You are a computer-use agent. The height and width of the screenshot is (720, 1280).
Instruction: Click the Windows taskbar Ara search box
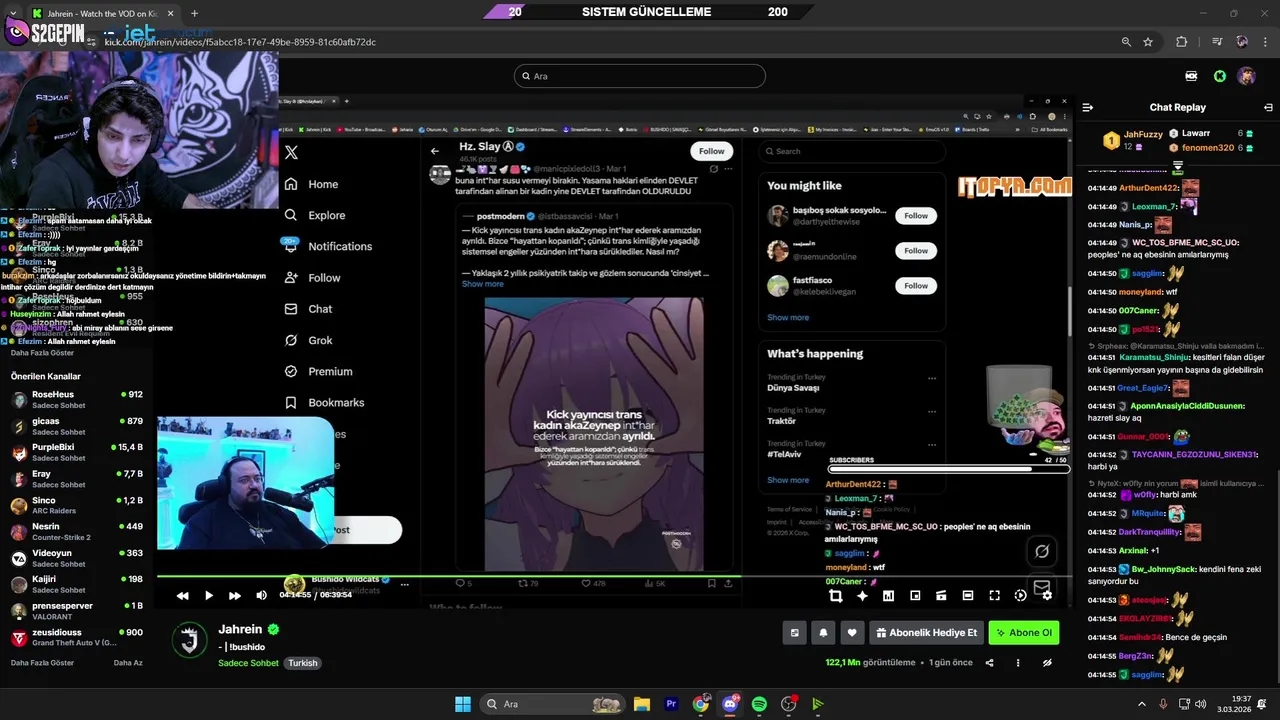[551, 704]
